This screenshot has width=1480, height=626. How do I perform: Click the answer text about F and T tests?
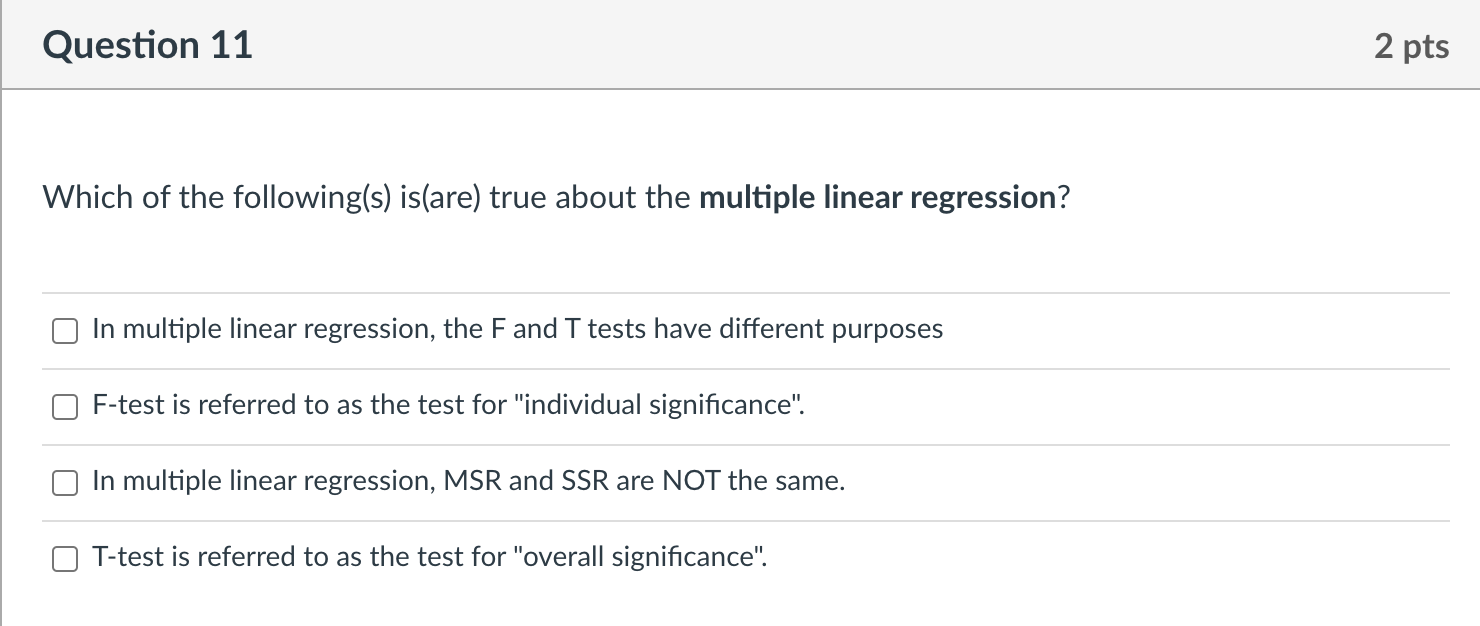517,330
